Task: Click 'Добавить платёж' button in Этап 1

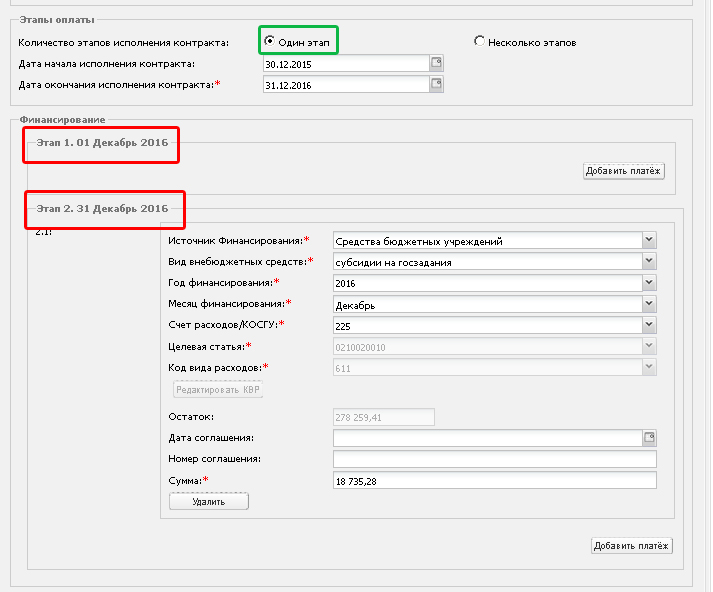Action: (623, 171)
